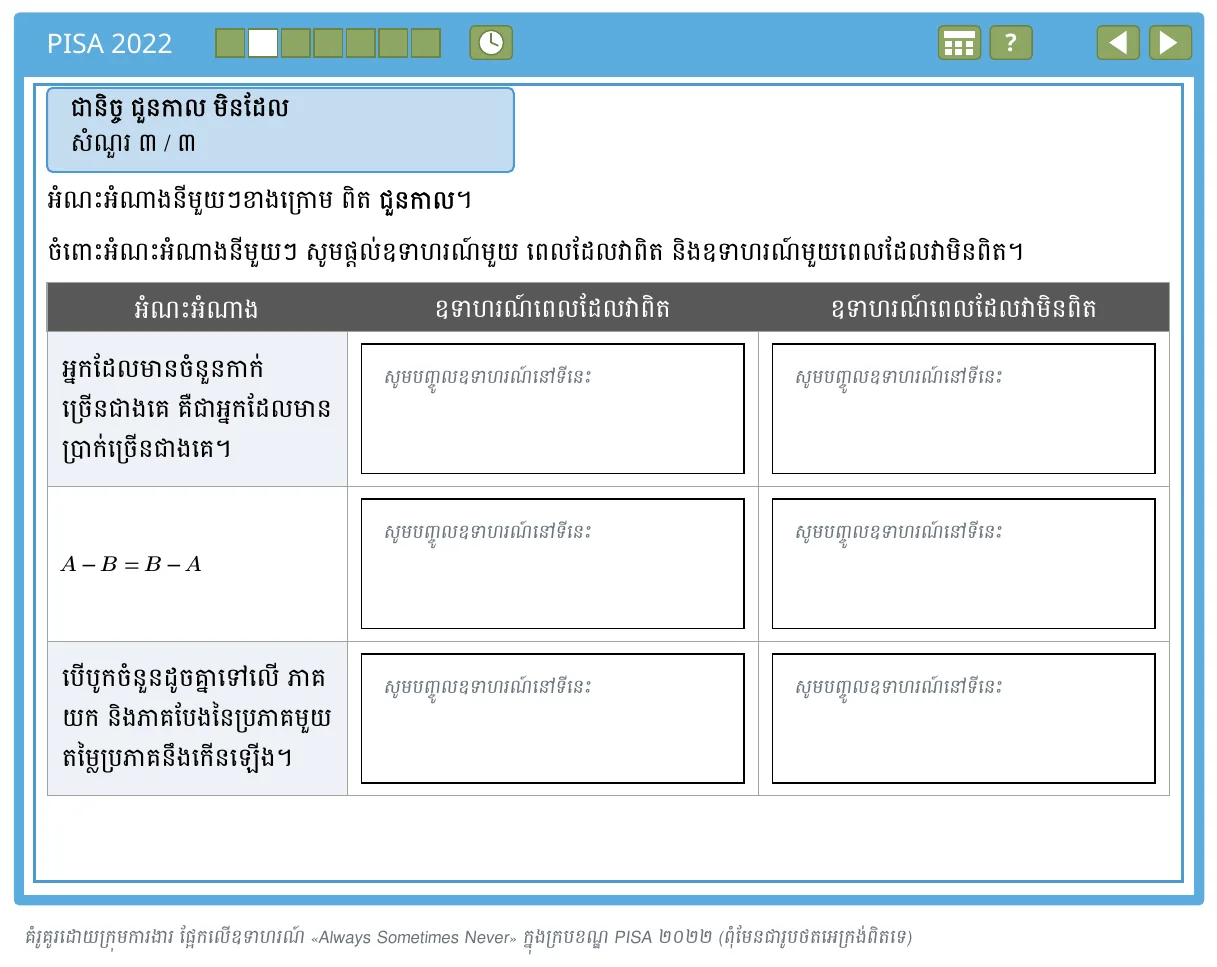Select the first progress square

230,43
